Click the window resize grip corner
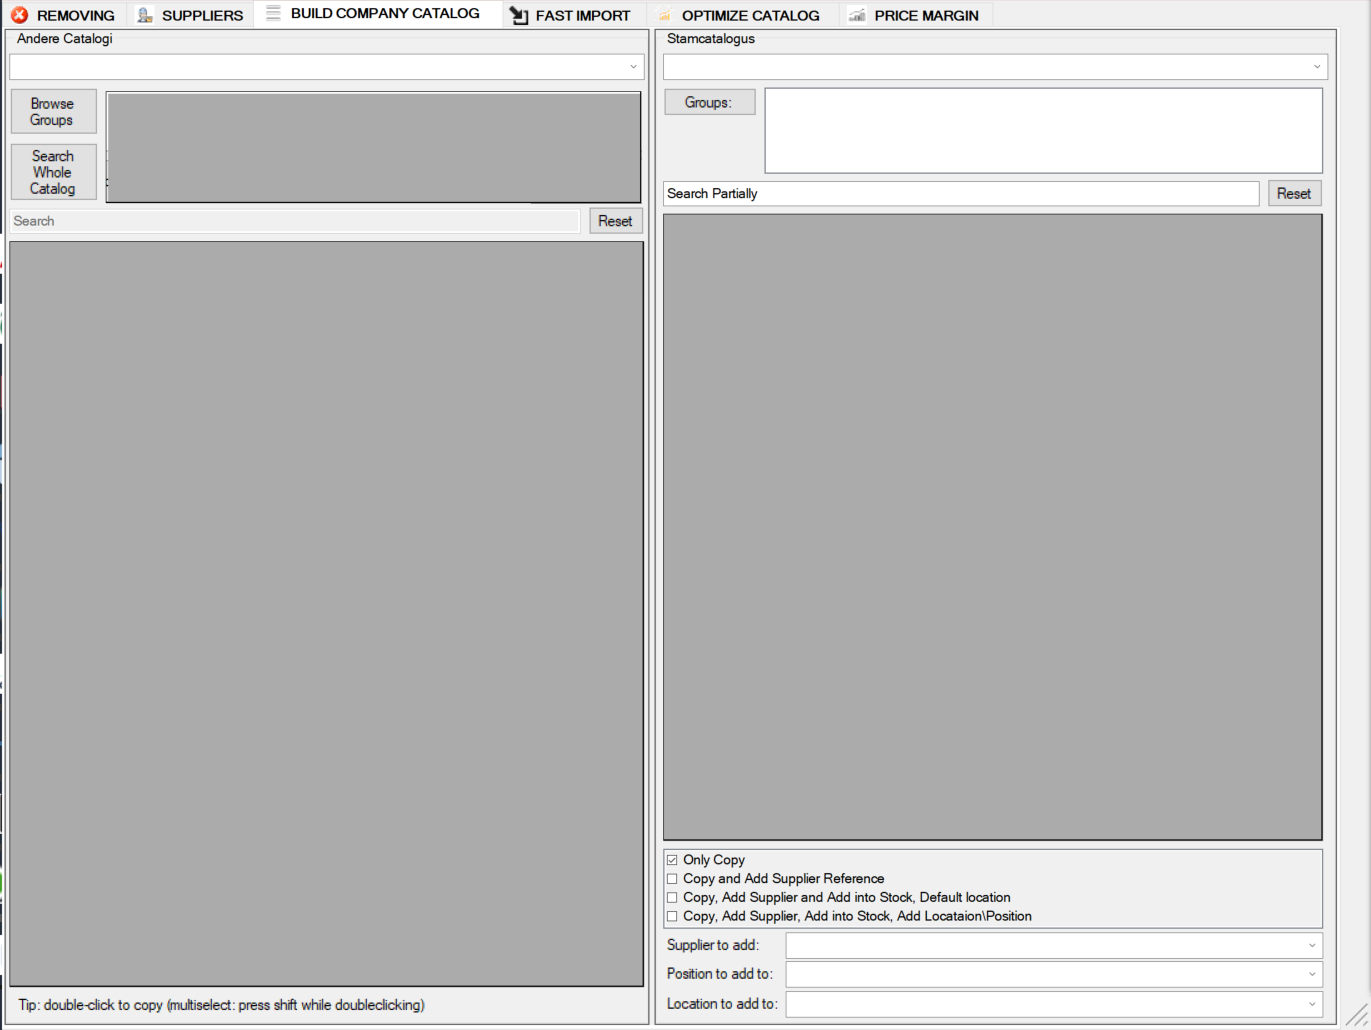Viewport: 1371px width, 1030px height. click(1357, 1016)
